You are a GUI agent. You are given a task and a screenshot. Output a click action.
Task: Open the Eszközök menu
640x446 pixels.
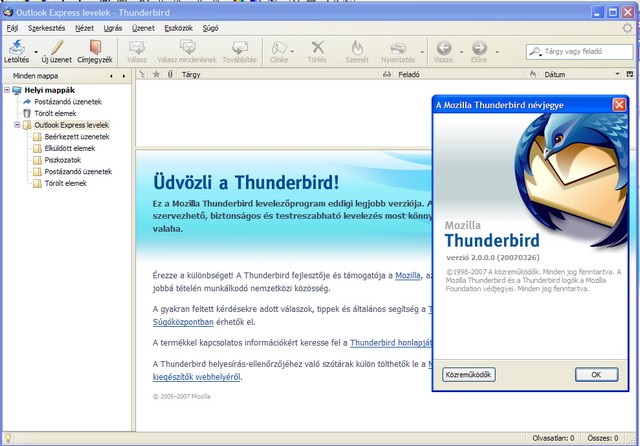tap(178, 28)
